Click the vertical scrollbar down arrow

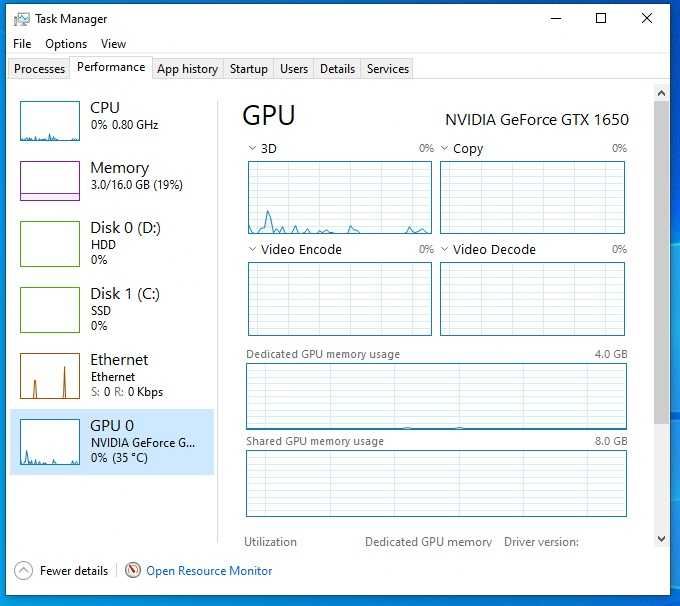tap(661, 539)
